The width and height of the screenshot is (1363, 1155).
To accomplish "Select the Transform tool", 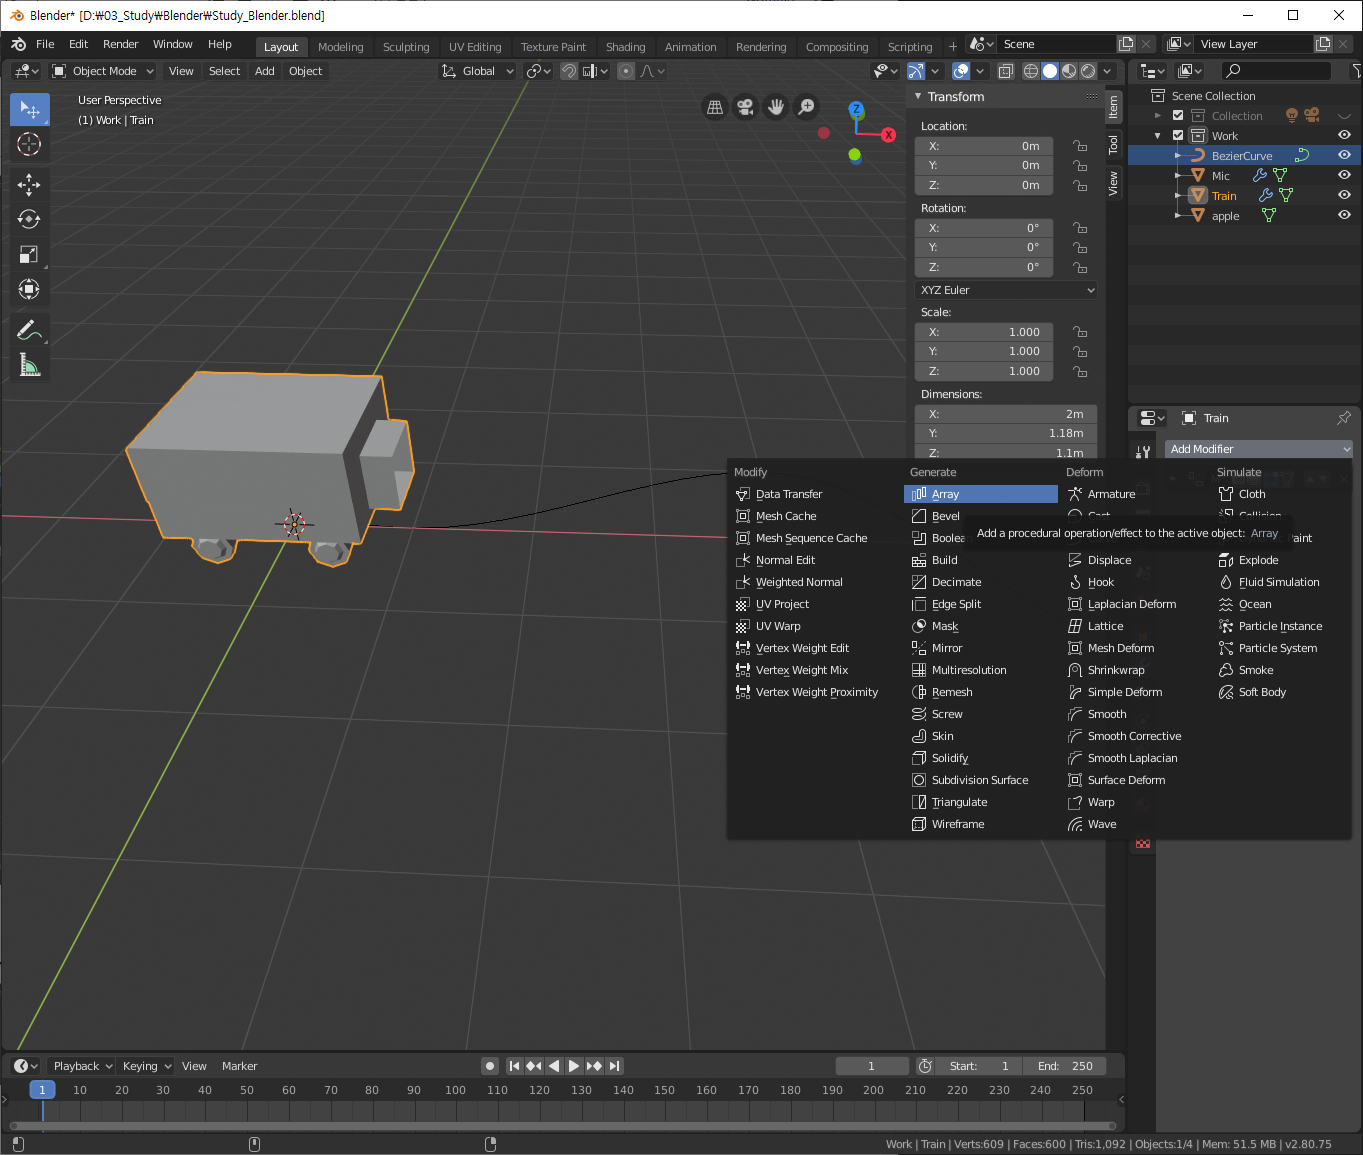I will [29, 290].
